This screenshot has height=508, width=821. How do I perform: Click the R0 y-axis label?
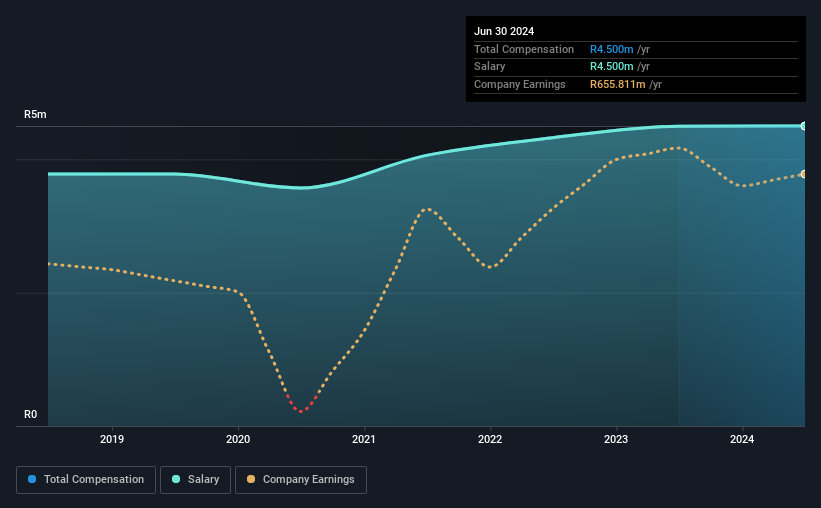pos(30,414)
